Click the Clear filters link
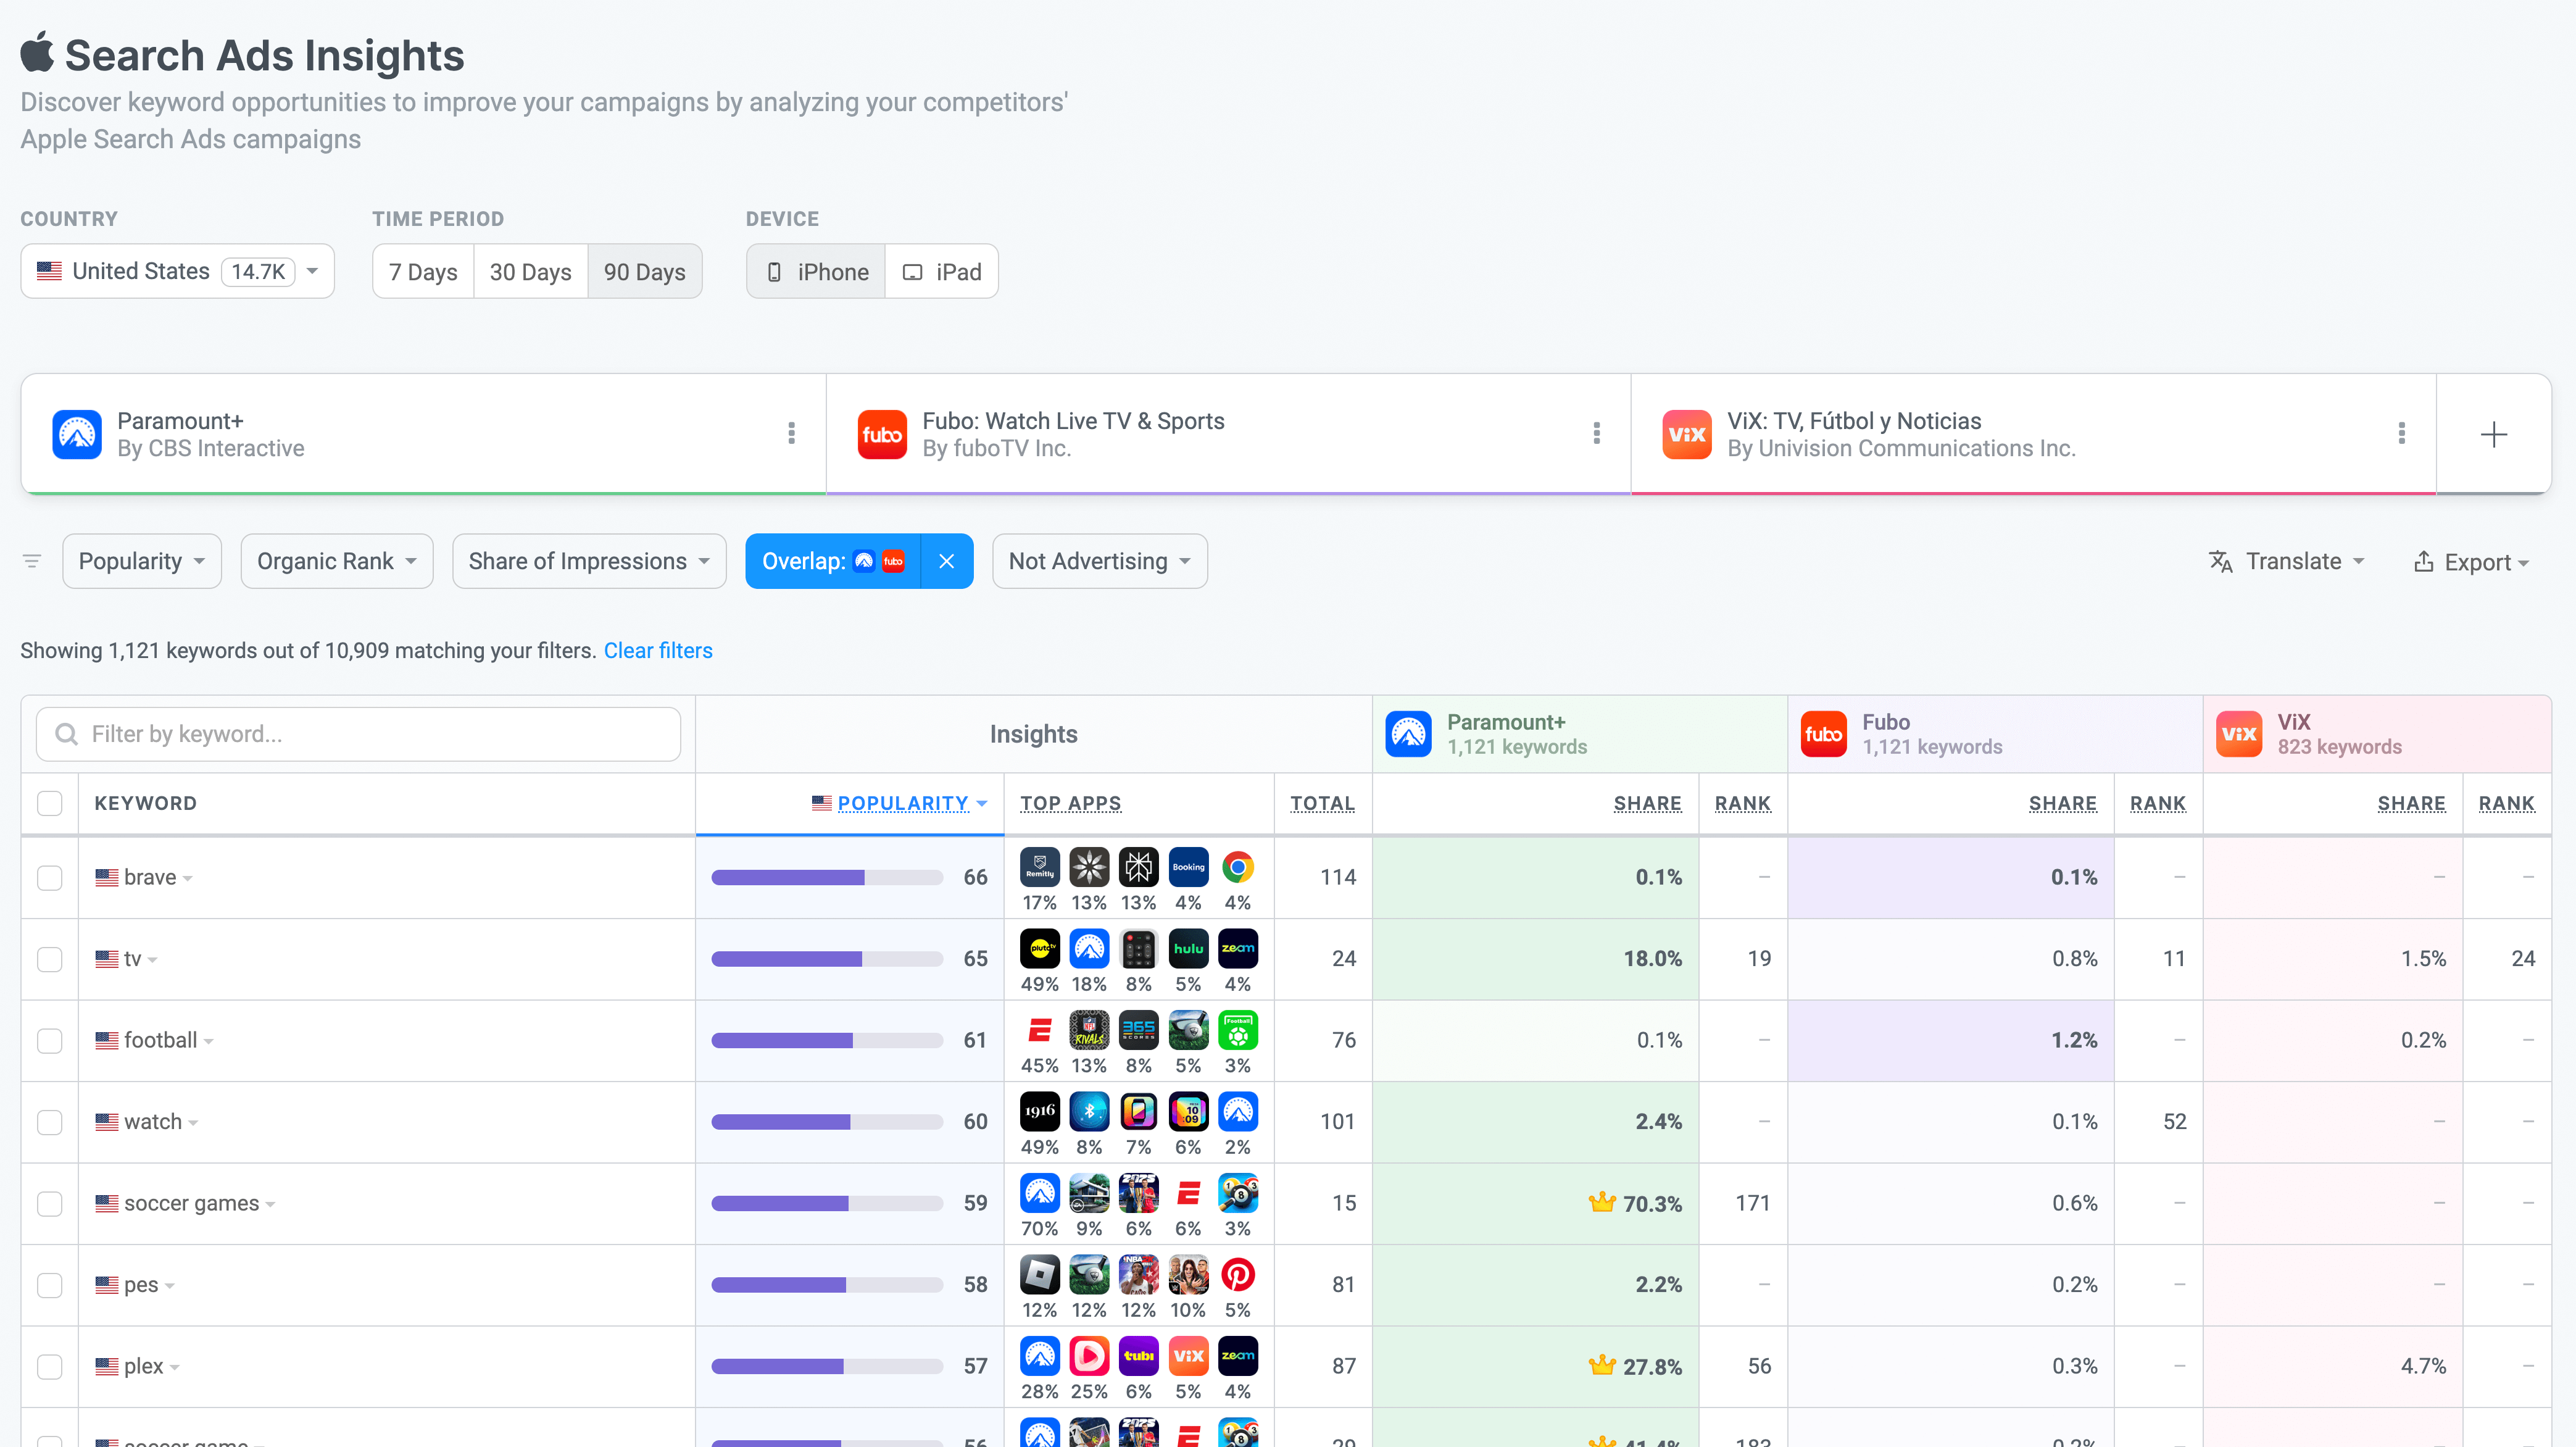Viewport: 2576px width, 1447px height. pyautogui.click(x=658, y=650)
